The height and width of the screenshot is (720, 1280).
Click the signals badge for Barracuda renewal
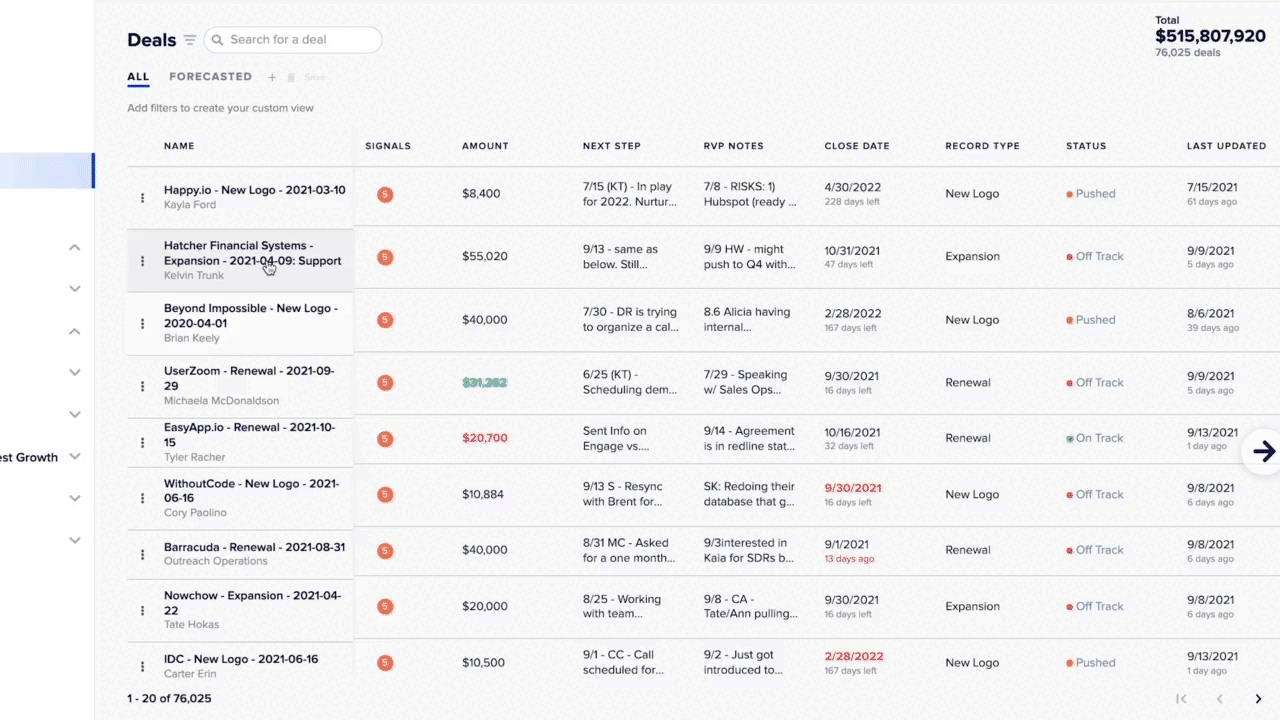385,551
